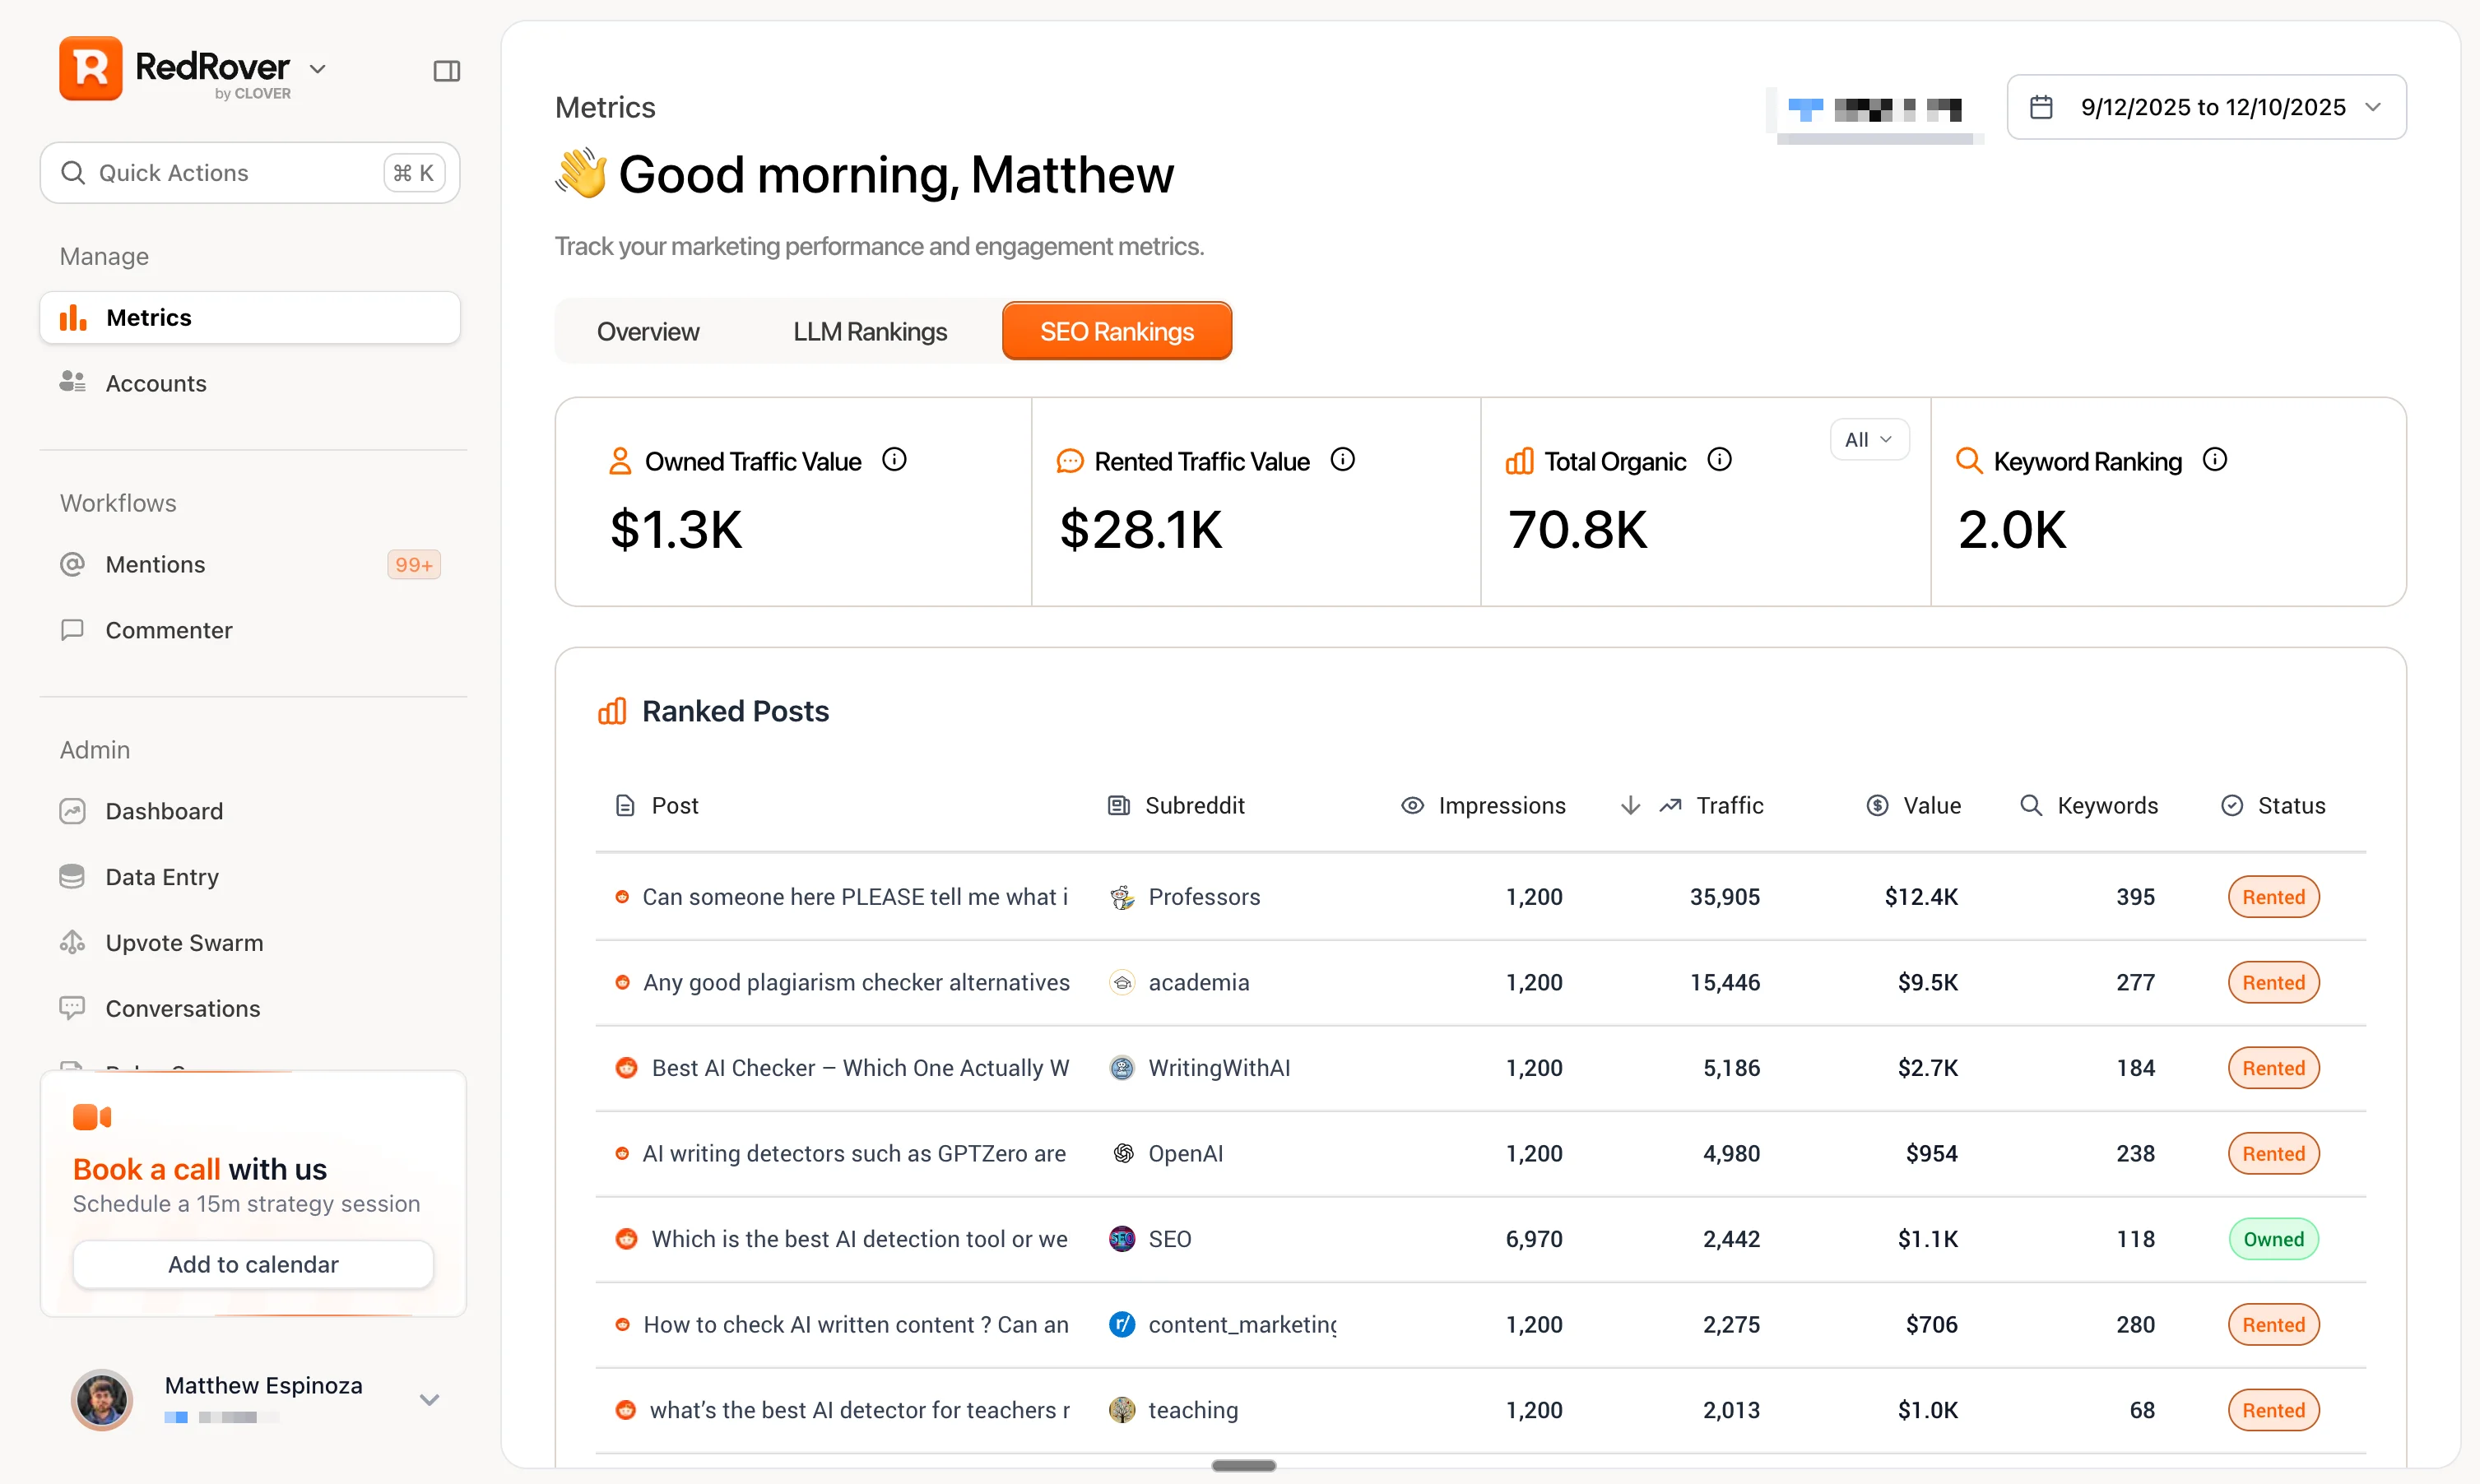The height and width of the screenshot is (1484, 2480).
Task: Sort by the Keywords column header
Action: pyautogui.click(x=2089, y=806)
